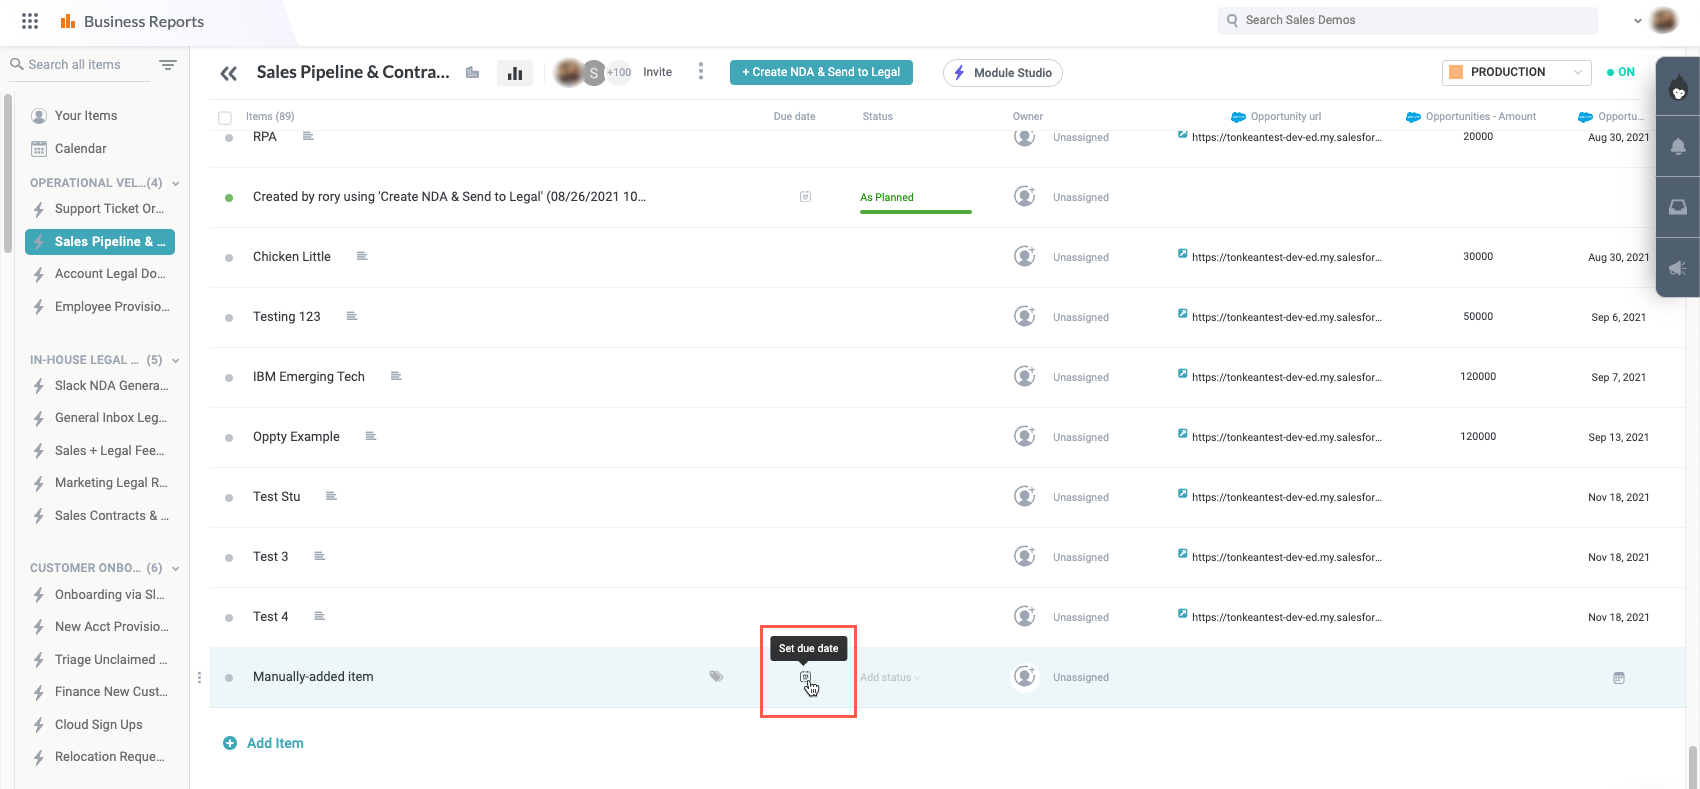Toggle status dot for Chicken Little
1700x789 pixels.
pyautogui.click(x=229, y=258)
